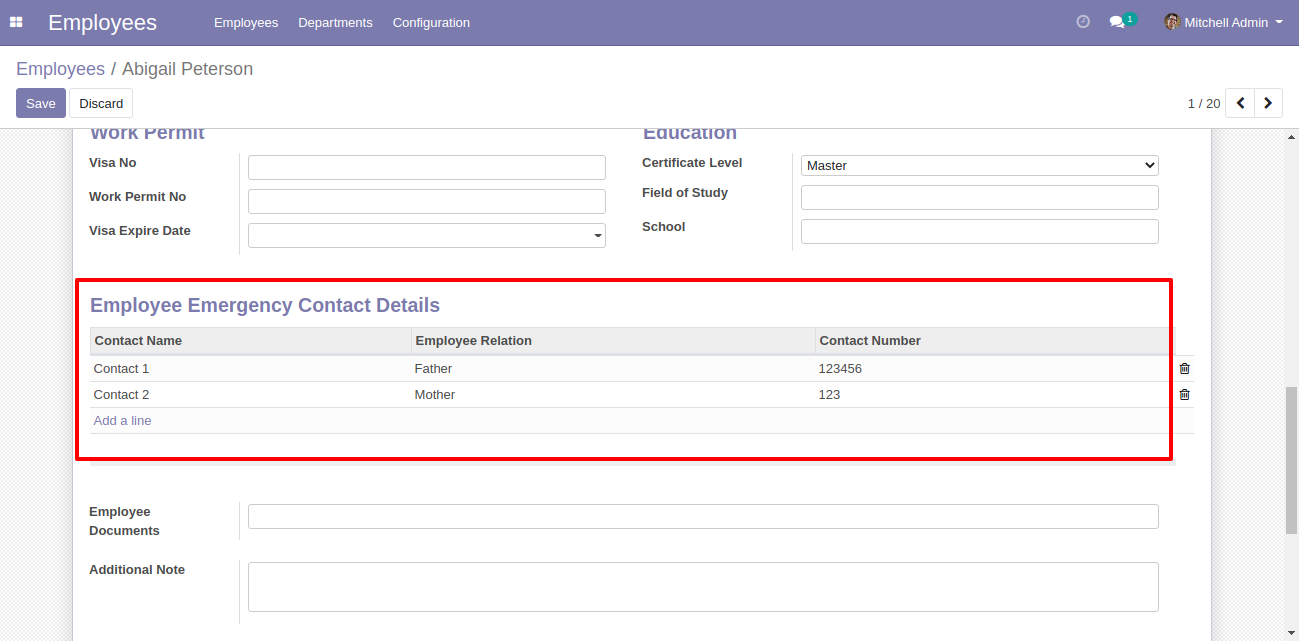The image size is (1299, 641).
Task: Go to previous employee record arrow
Action: (1240, 103)
